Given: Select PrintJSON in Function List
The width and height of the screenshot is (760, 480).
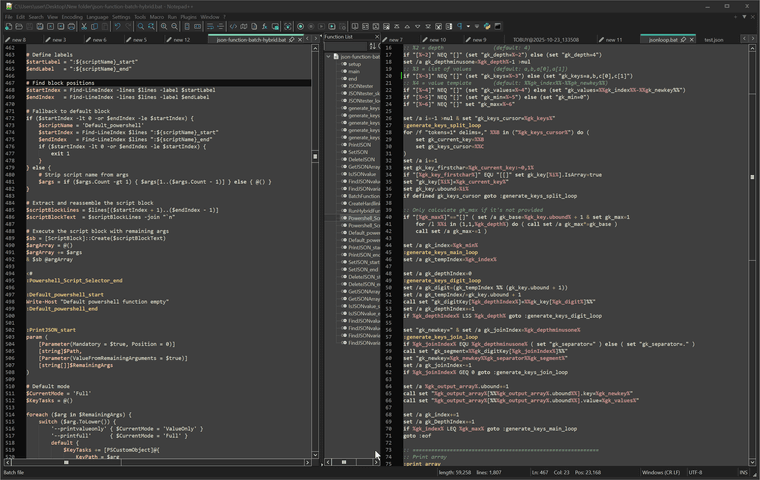Looking at the screenshot, I should tap(359, 144).
